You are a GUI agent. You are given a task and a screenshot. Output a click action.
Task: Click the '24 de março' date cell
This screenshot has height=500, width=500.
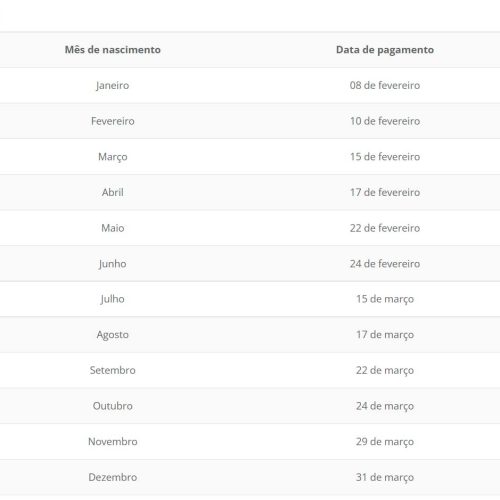[x=385, y=406]
